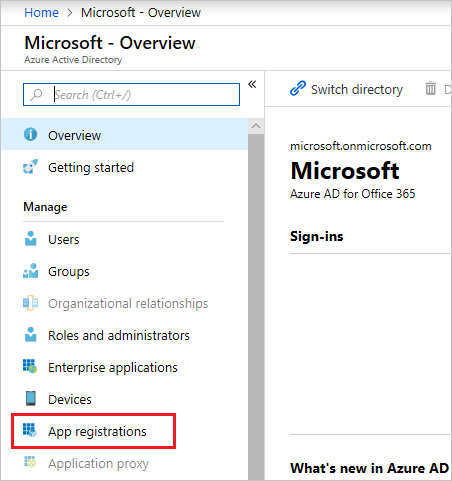Click the App registrations grid icon
The width and height of the screenshot is (452, 481).
[x=30, y=430]
